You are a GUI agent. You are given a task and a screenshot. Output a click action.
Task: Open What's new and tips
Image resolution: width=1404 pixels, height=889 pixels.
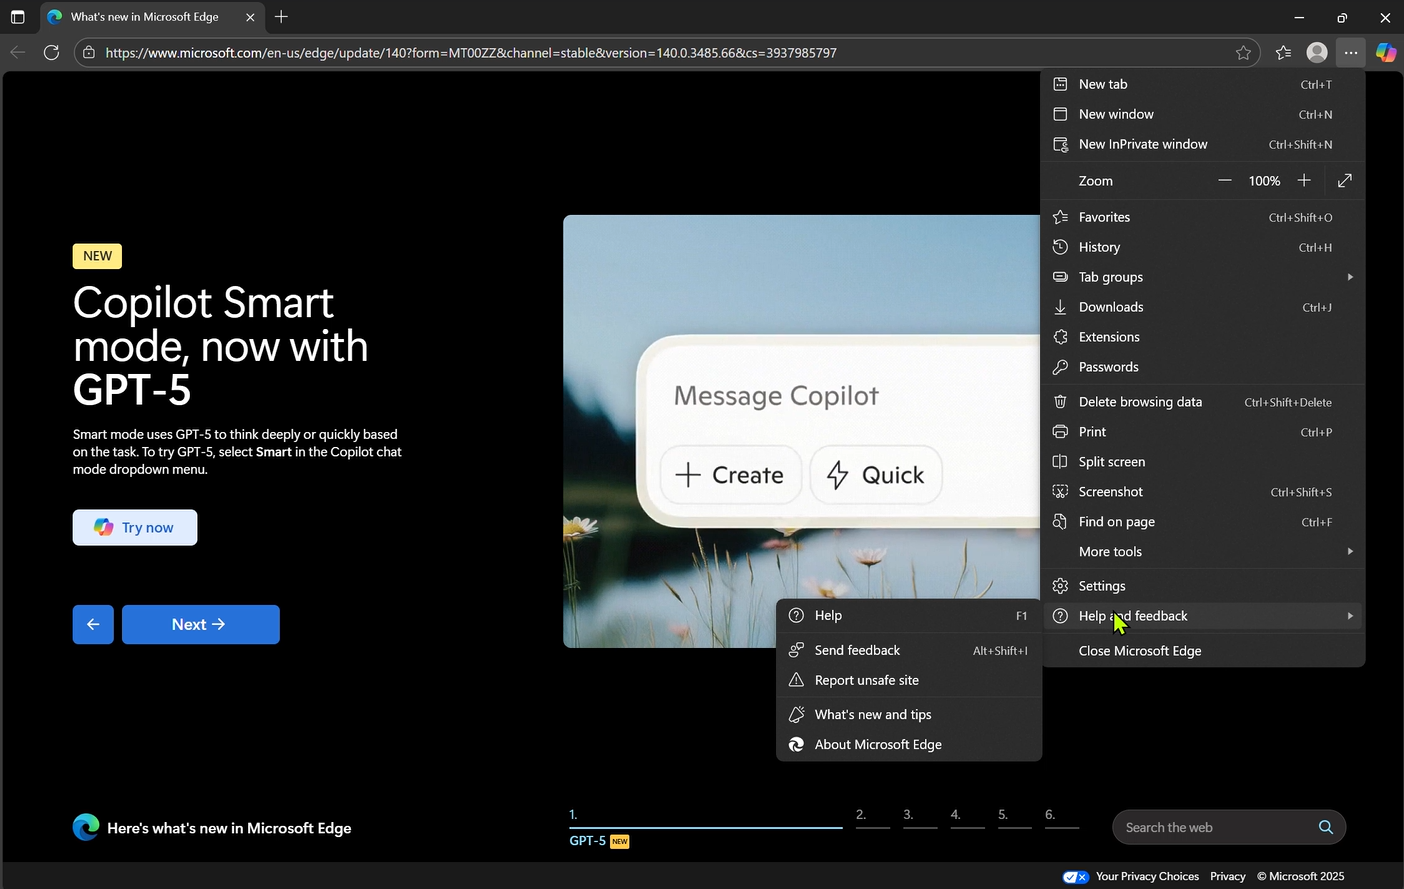pos(909,715)
